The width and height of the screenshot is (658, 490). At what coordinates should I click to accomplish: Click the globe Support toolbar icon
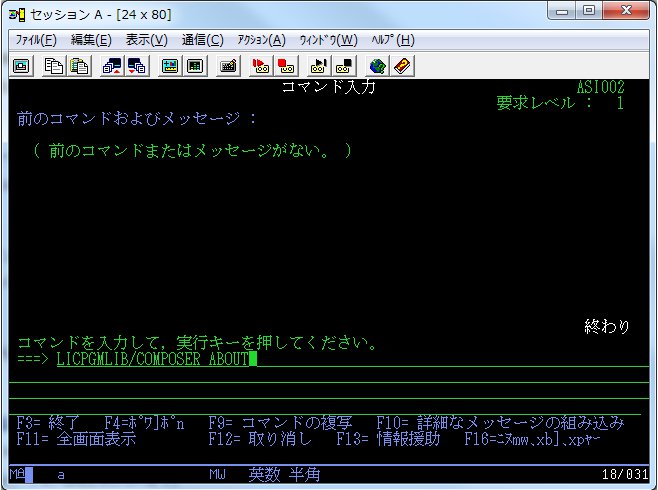click(377, 66)
